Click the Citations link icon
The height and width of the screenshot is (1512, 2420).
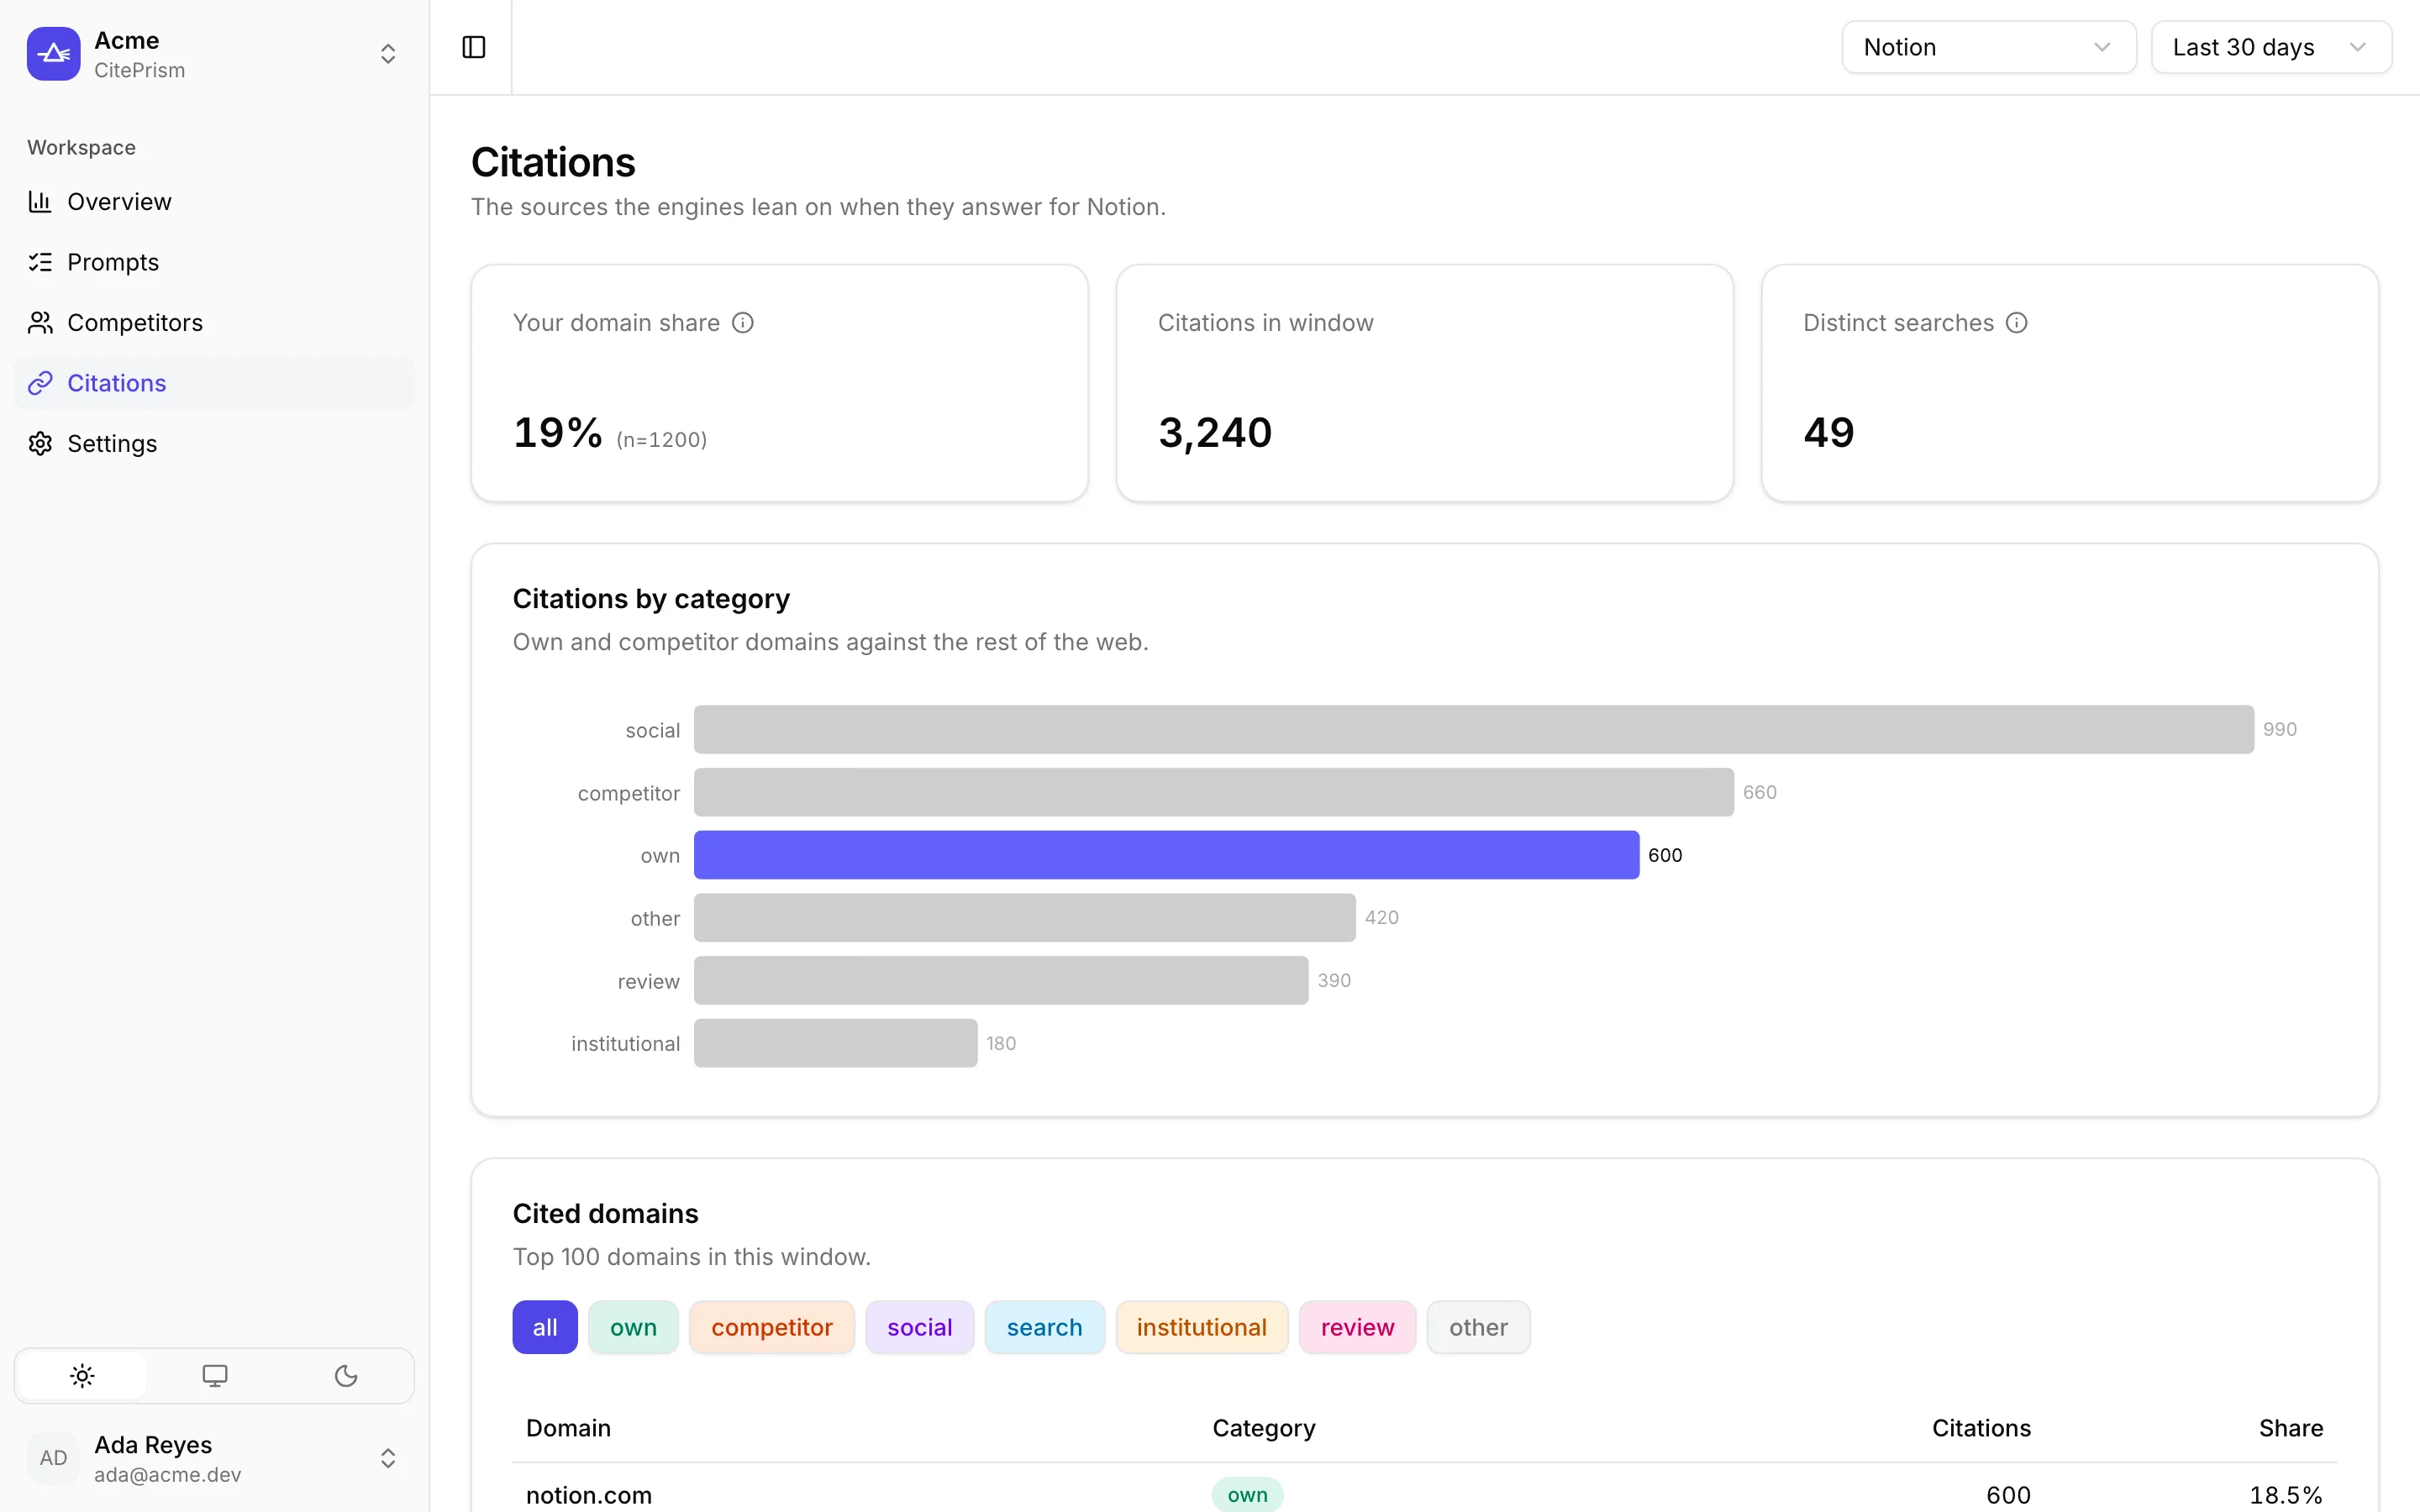point(40,383)
